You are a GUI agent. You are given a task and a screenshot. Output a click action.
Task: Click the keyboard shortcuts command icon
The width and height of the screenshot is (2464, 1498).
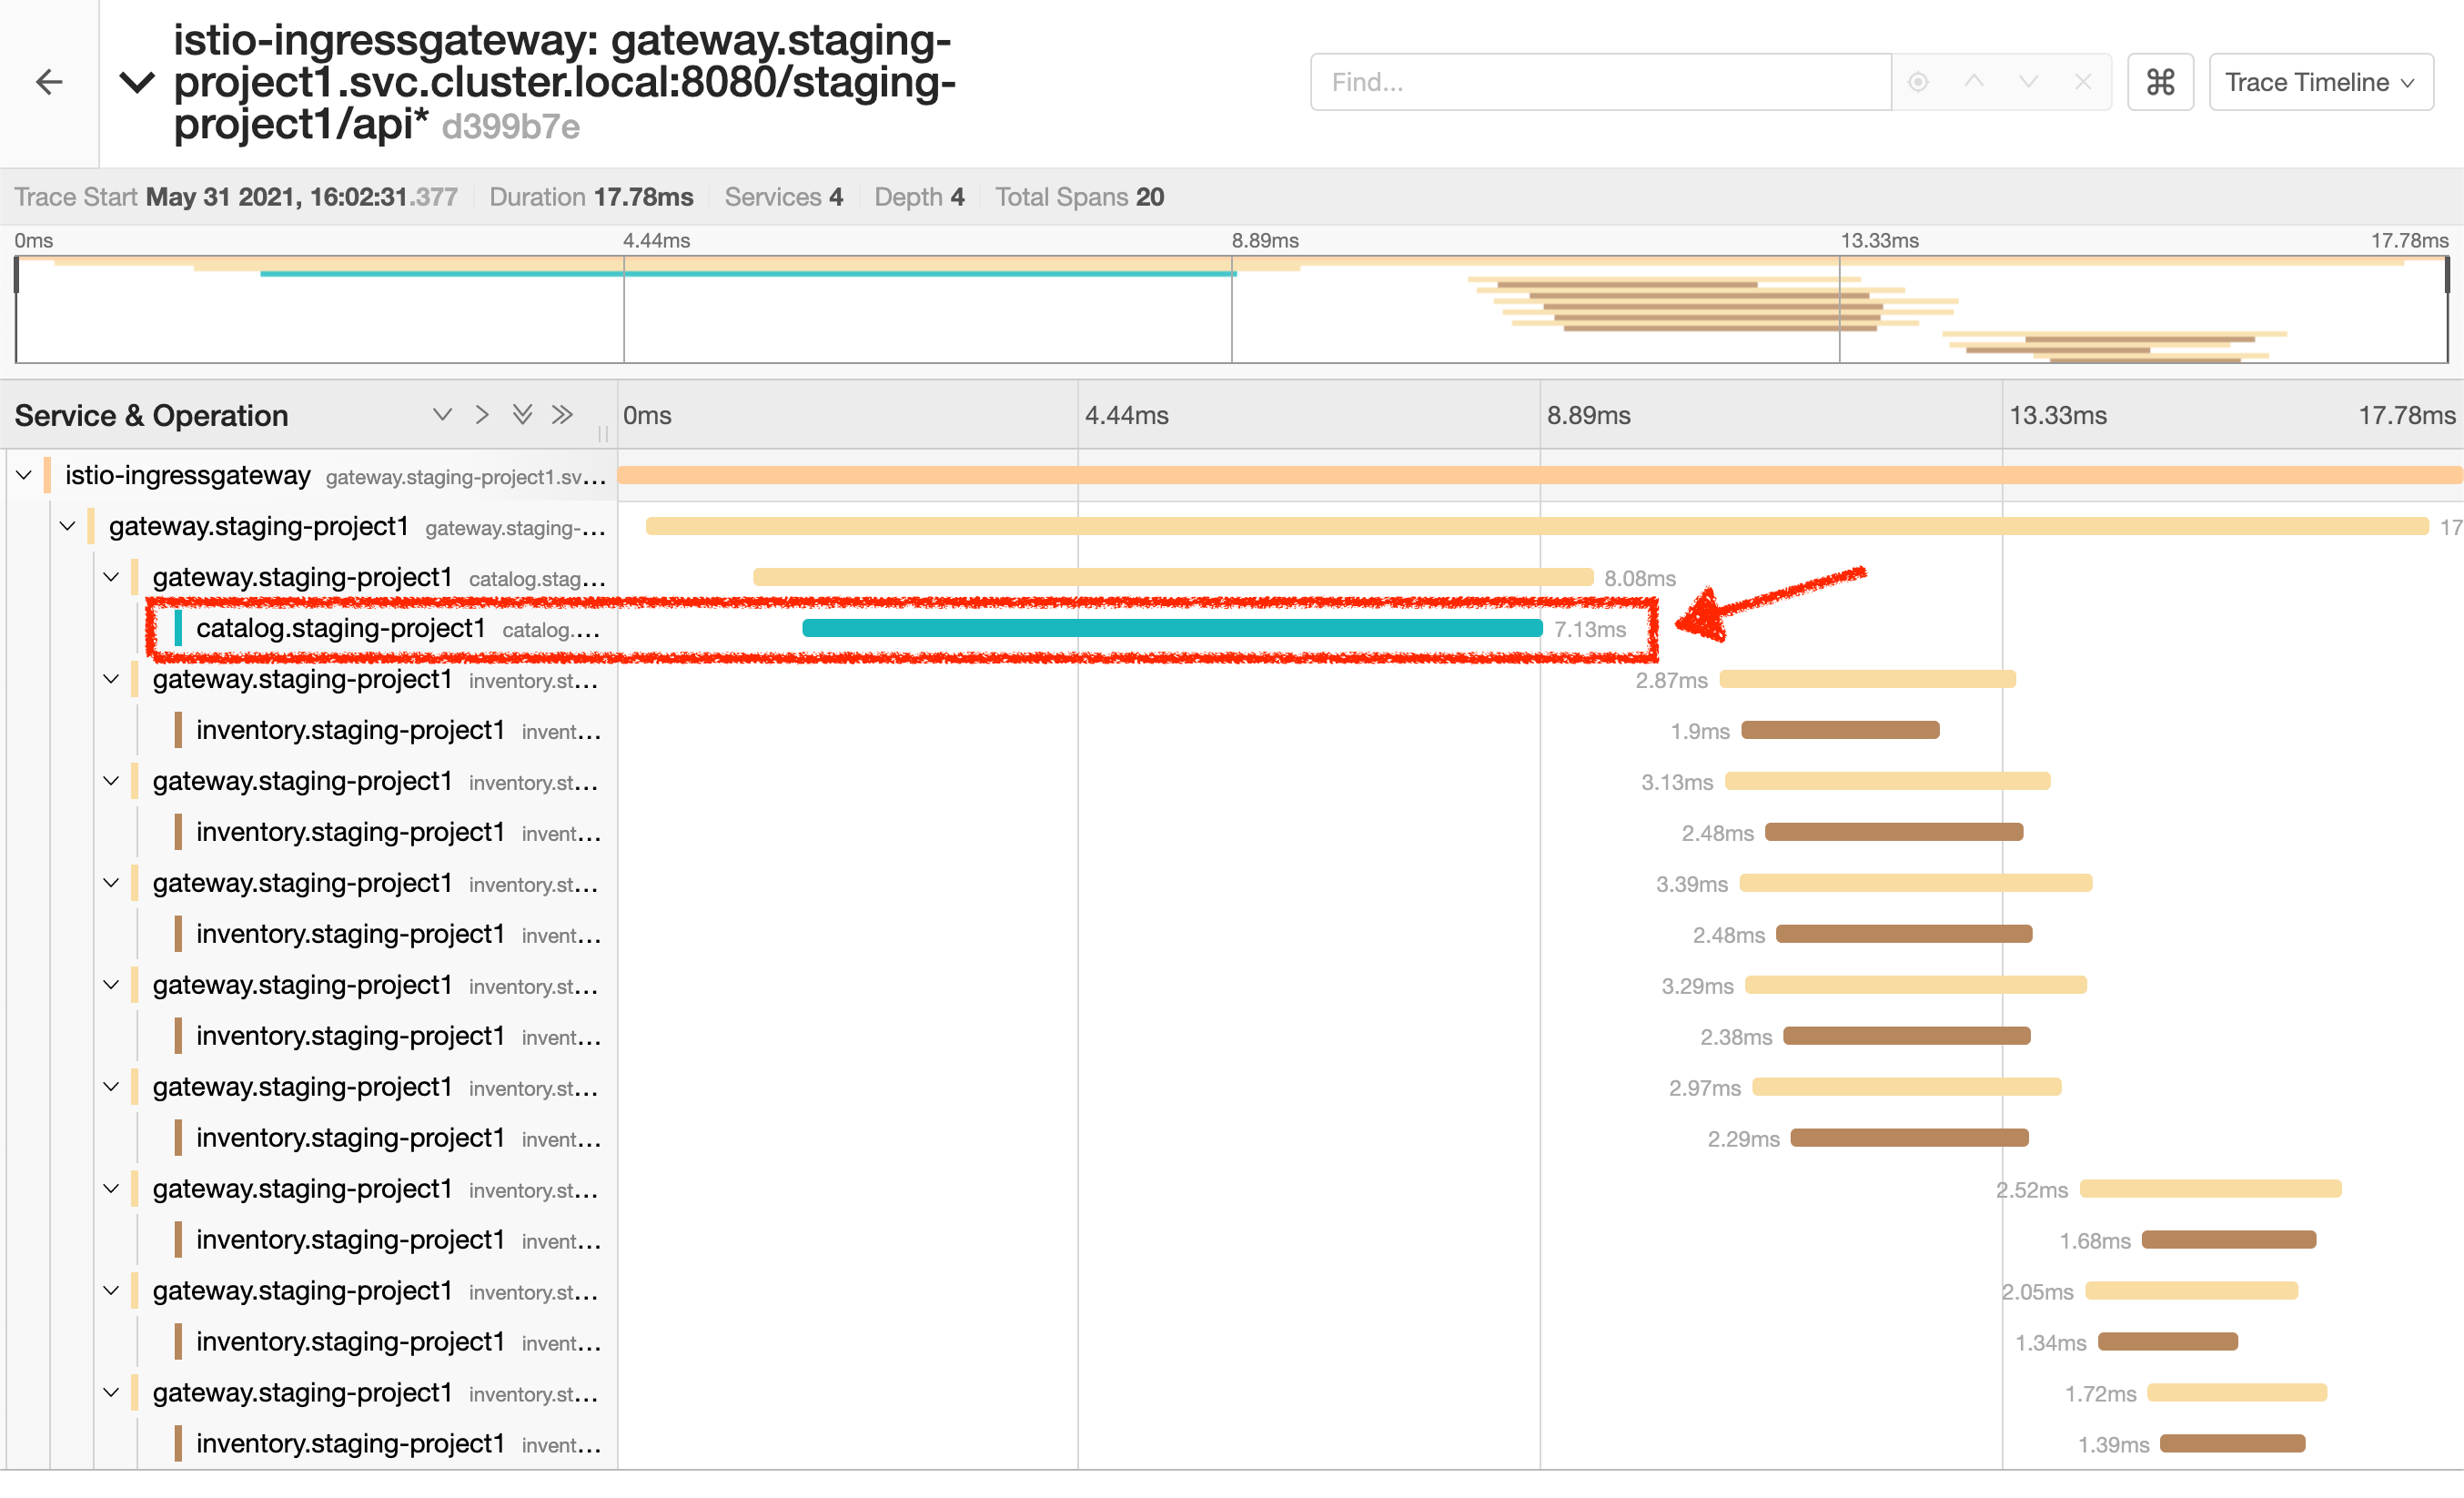[x=2160, y=82]
